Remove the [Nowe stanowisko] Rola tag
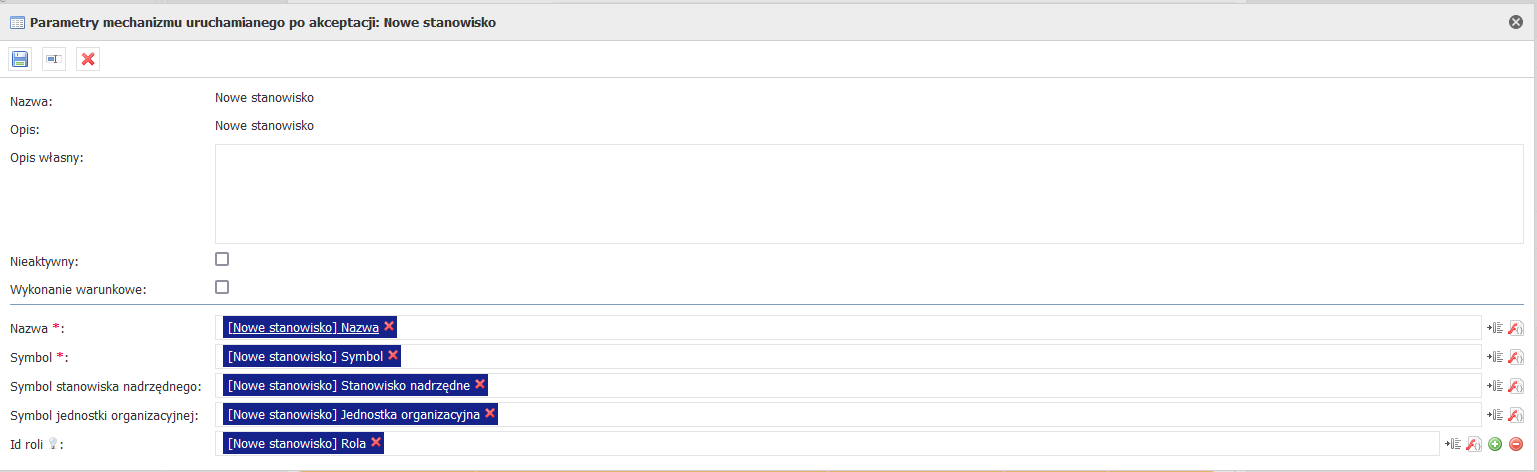 pos(376,442)
